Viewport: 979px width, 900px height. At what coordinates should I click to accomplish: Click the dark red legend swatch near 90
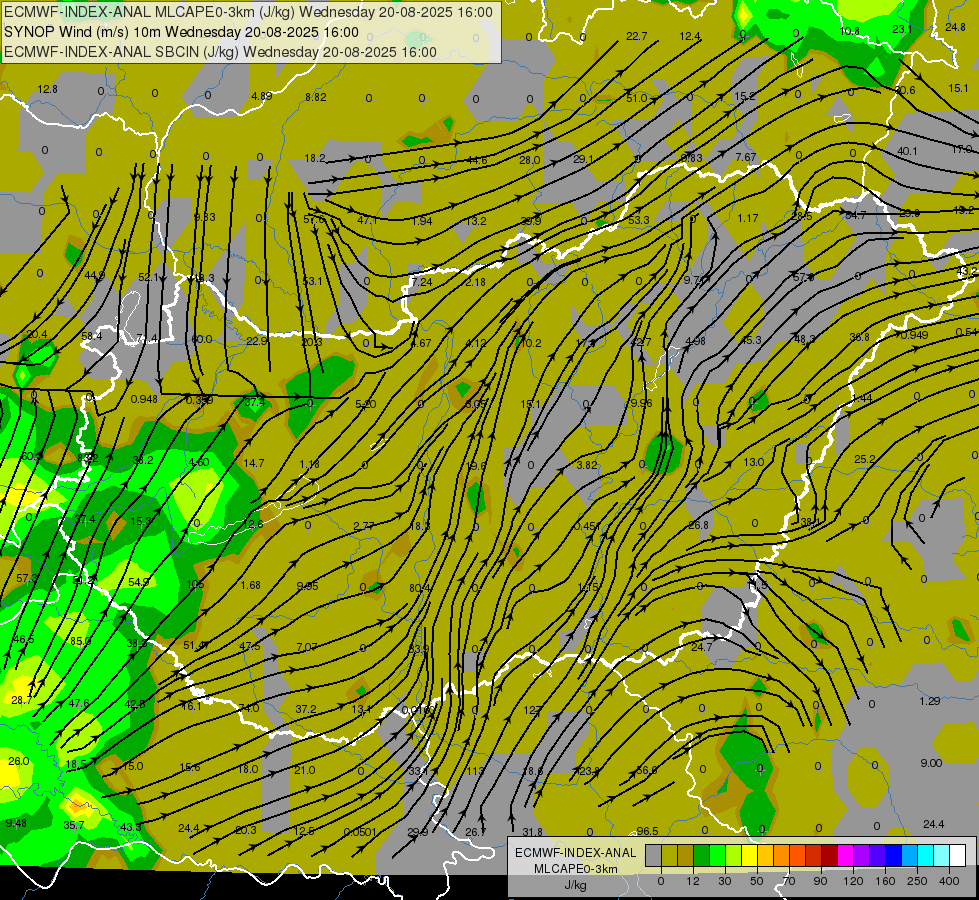coord(829,855)
